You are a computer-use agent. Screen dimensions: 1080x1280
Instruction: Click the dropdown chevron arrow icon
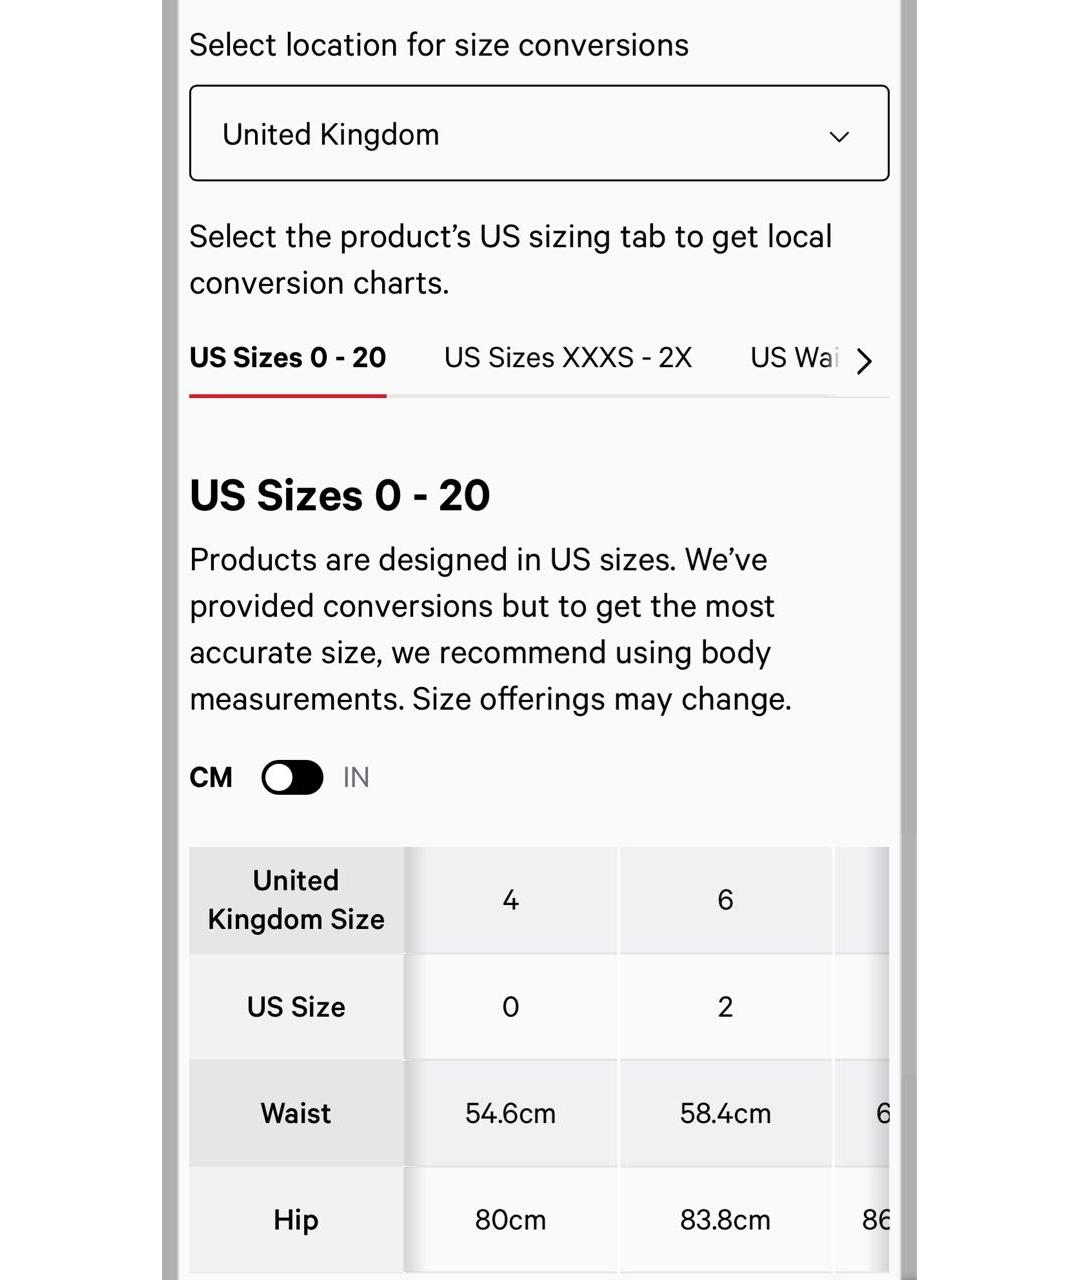839,136
